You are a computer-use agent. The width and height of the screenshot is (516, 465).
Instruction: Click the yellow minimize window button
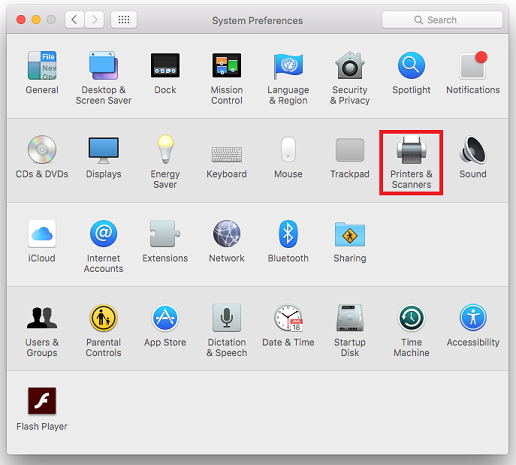click(36, 20)
